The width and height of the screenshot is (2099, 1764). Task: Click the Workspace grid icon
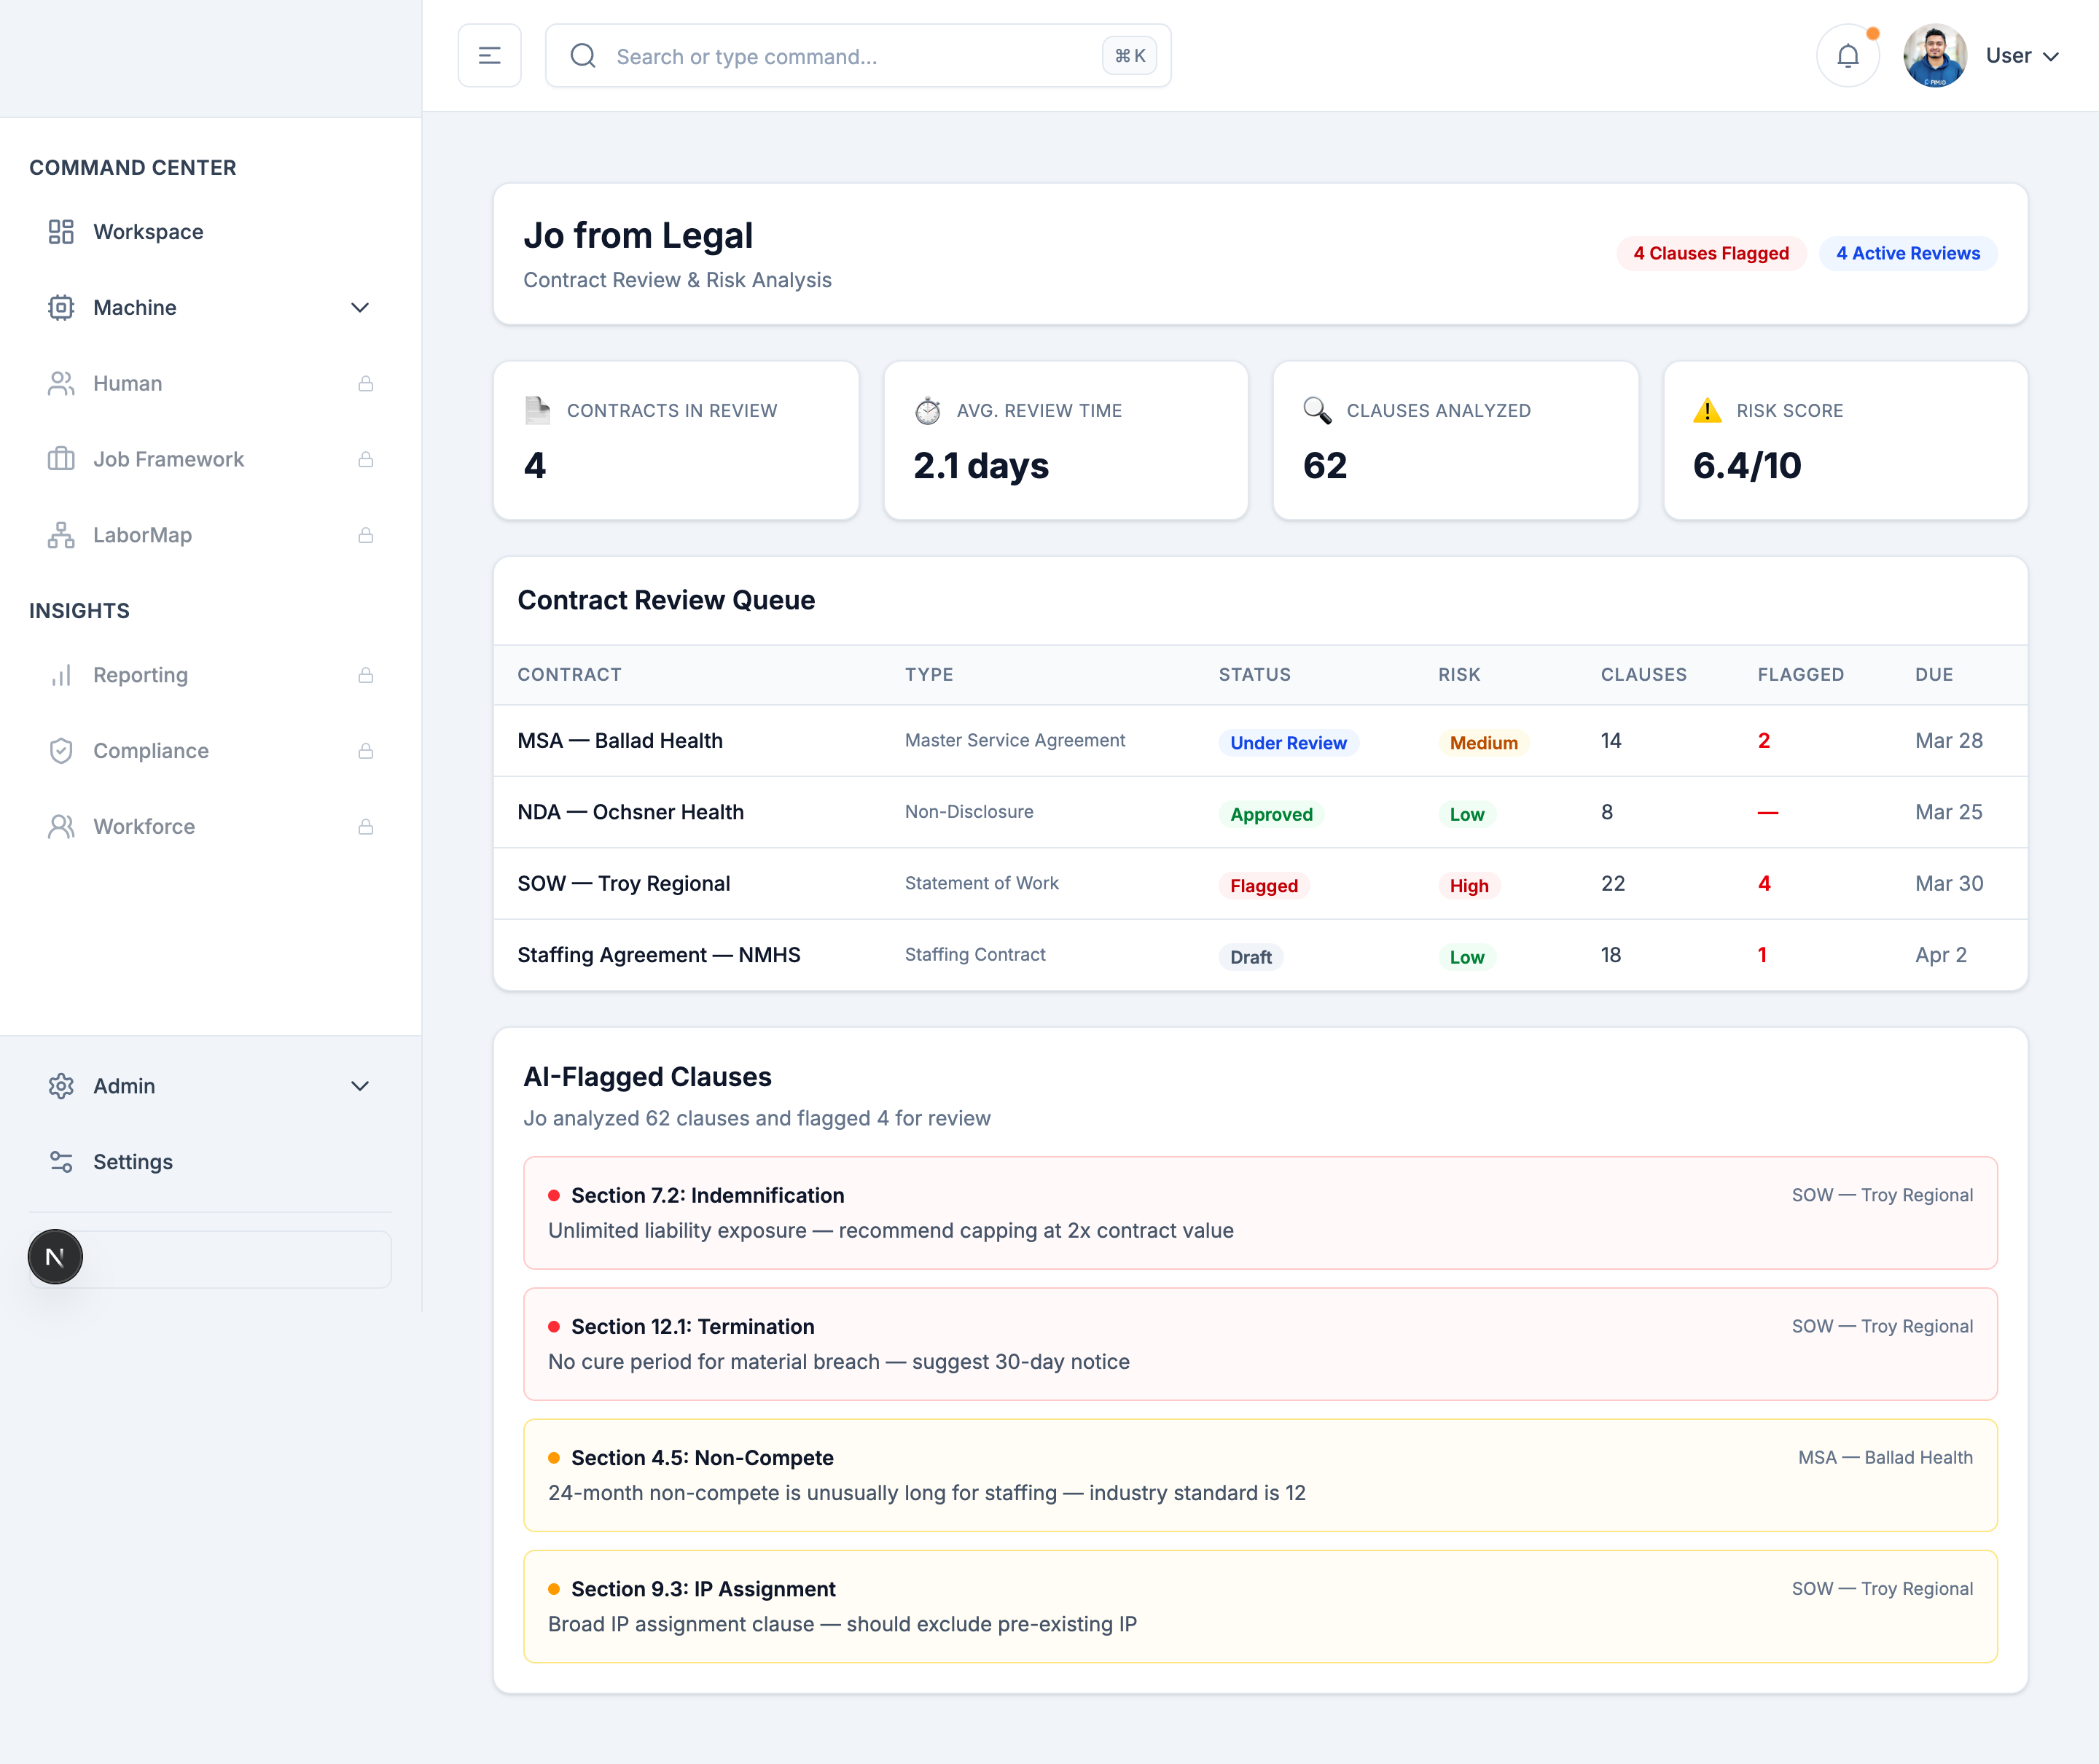(x=61, y=232)
